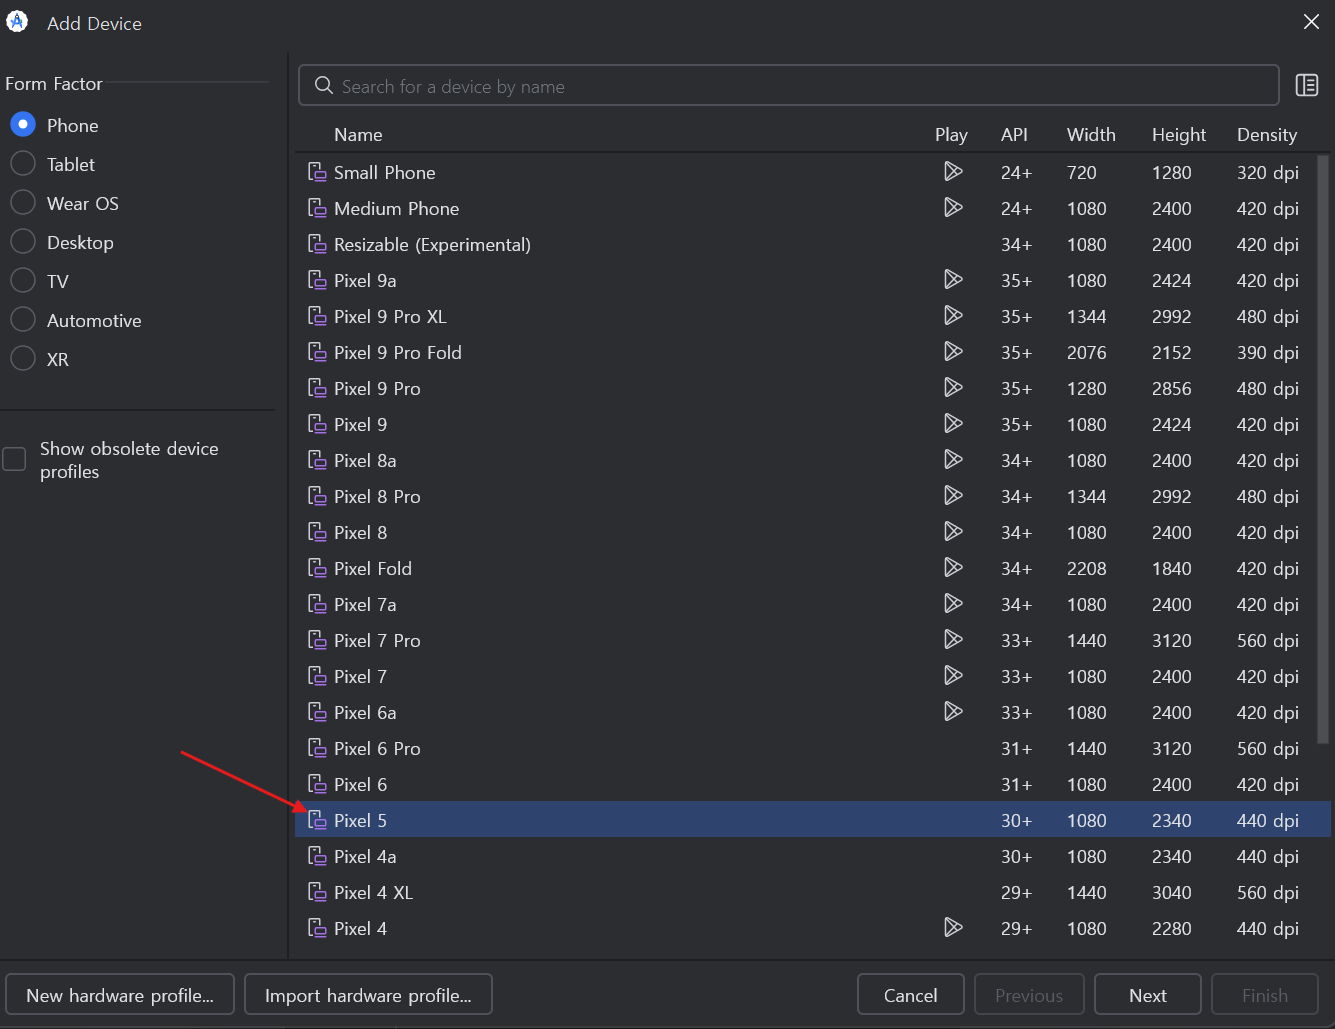Sort by the API column header
Image resolution: width=1335 pixels, height=1029 pixels.
coord(1014,135)
